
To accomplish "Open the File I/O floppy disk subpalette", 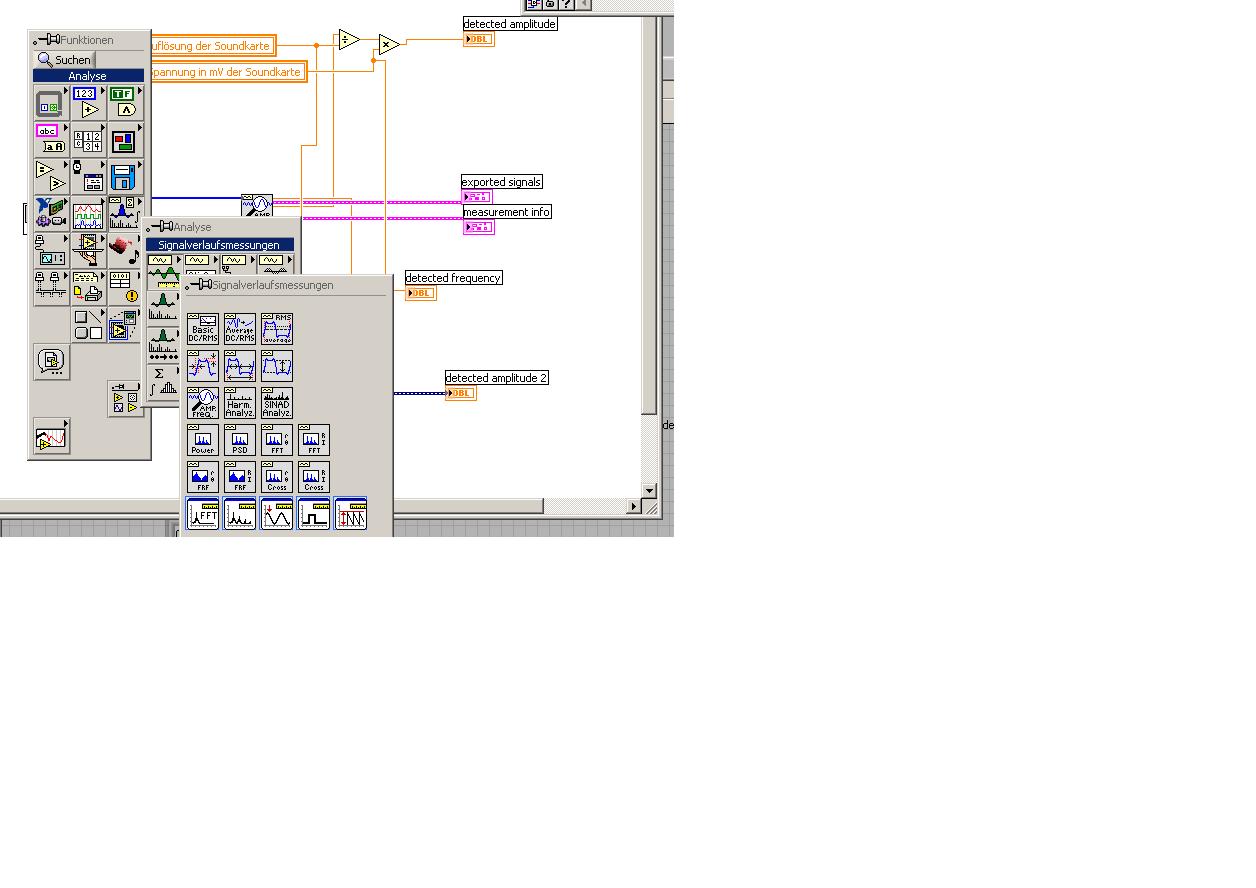I will (124, 177).
